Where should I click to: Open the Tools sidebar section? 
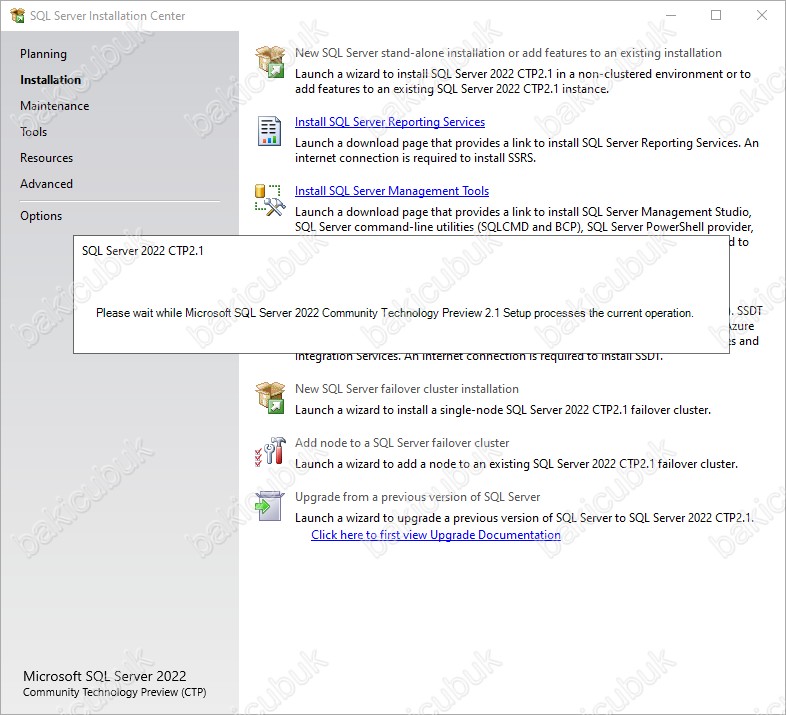(x=34, y=132)
